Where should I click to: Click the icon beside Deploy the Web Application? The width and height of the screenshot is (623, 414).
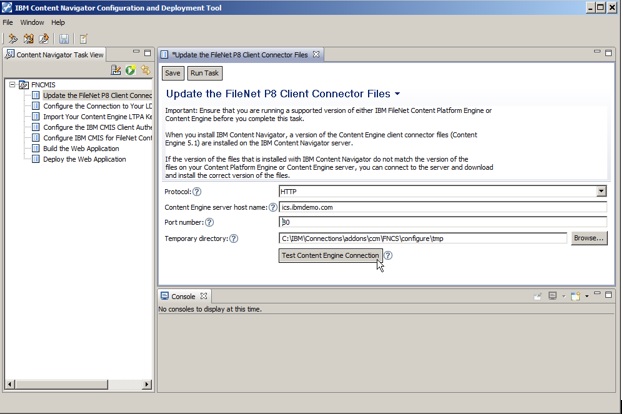36,159
